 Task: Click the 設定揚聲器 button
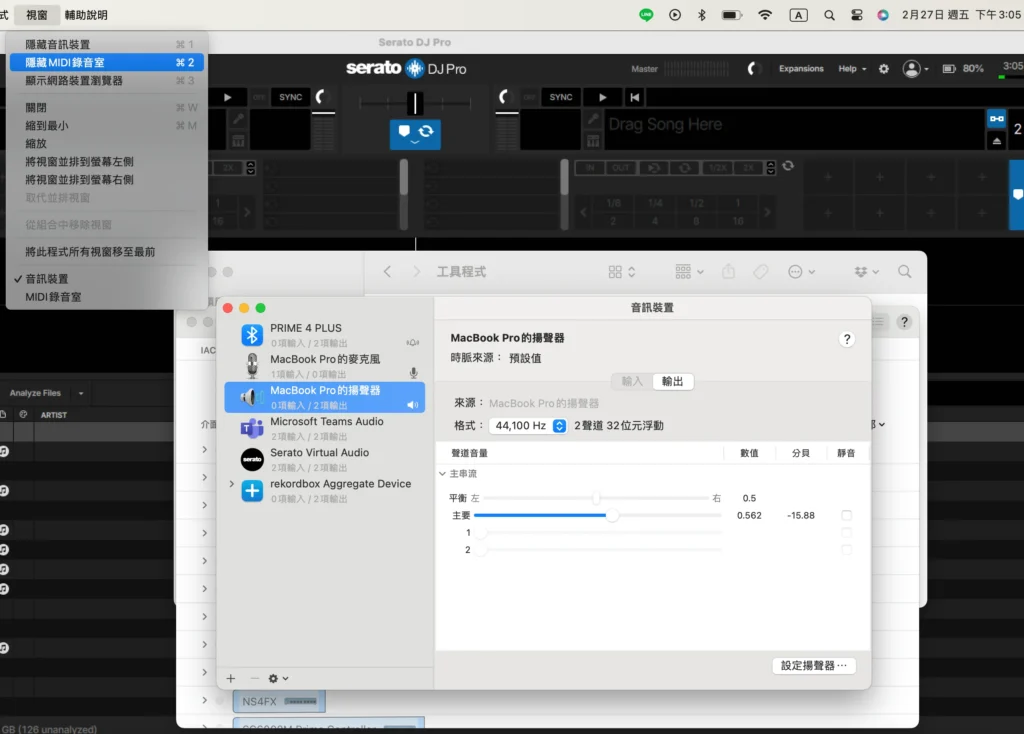click(814, 666)
